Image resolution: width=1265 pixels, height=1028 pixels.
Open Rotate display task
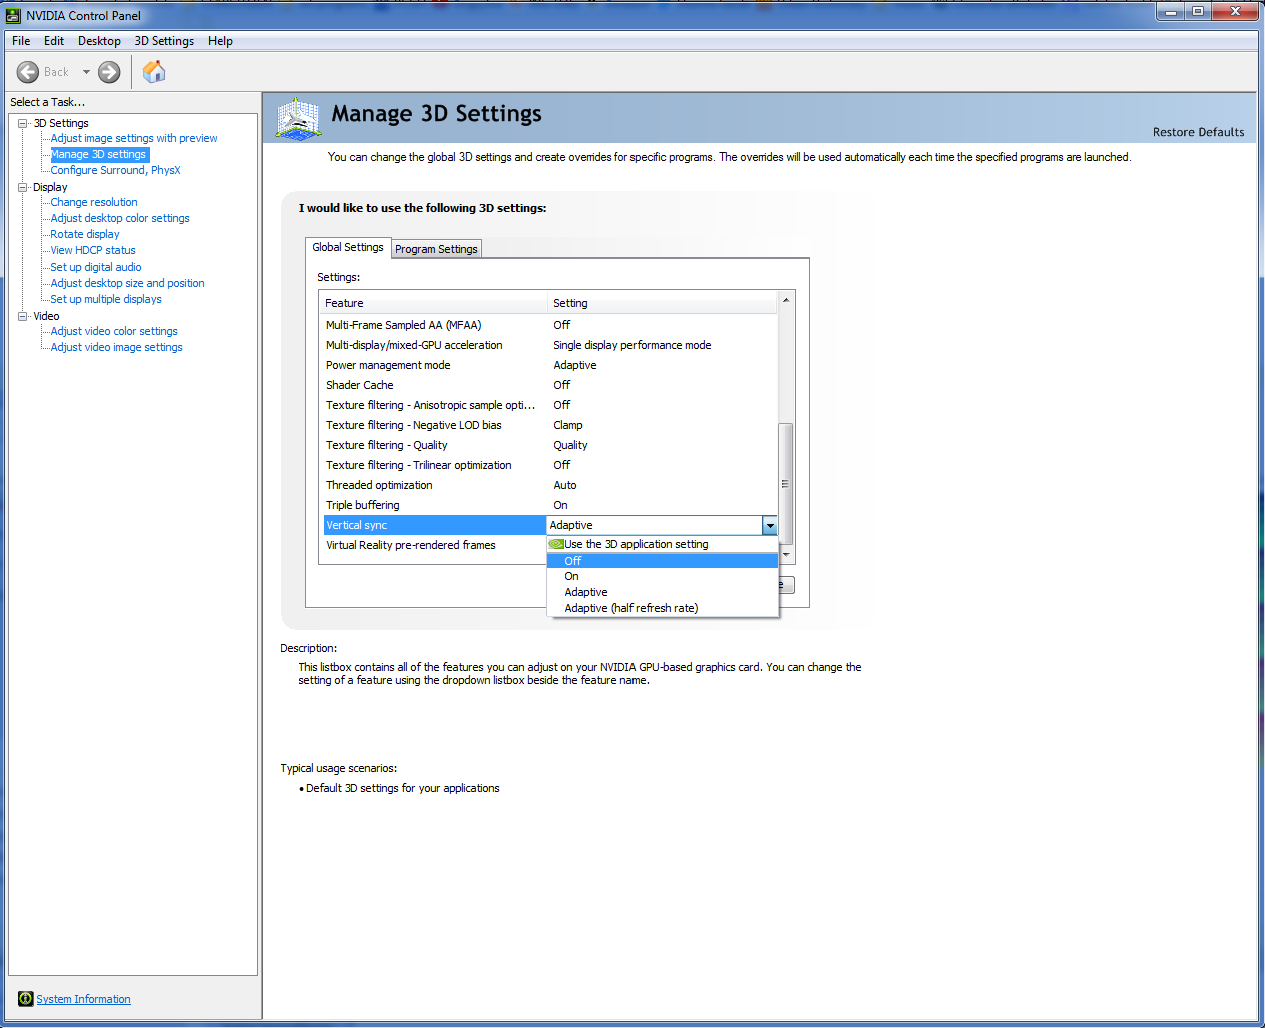coord(85,234)
